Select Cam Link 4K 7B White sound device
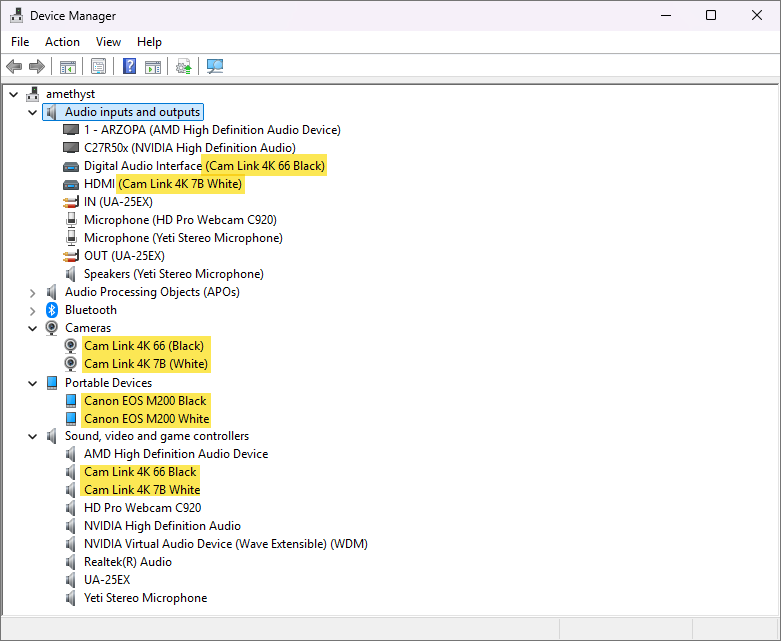Screen dimensions: 781x641 click(142, 490)
